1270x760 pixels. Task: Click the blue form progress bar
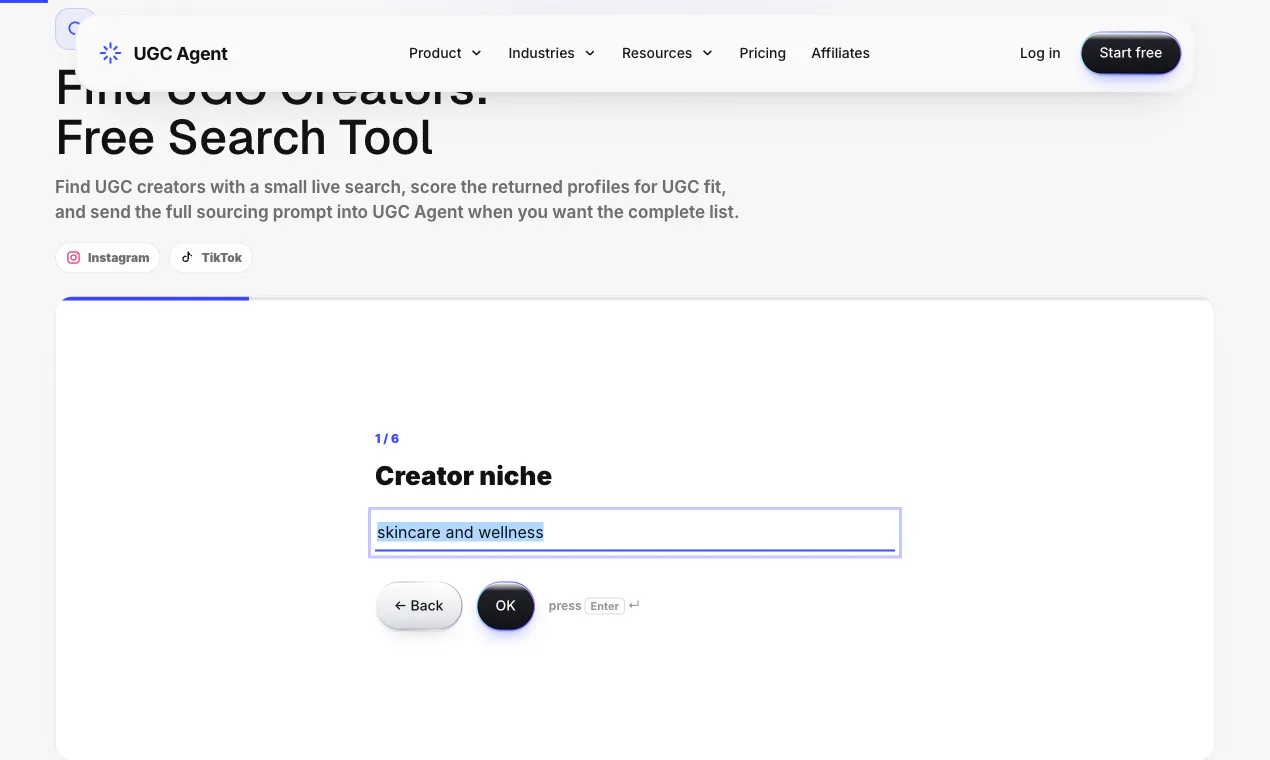(x=154, y=298)
